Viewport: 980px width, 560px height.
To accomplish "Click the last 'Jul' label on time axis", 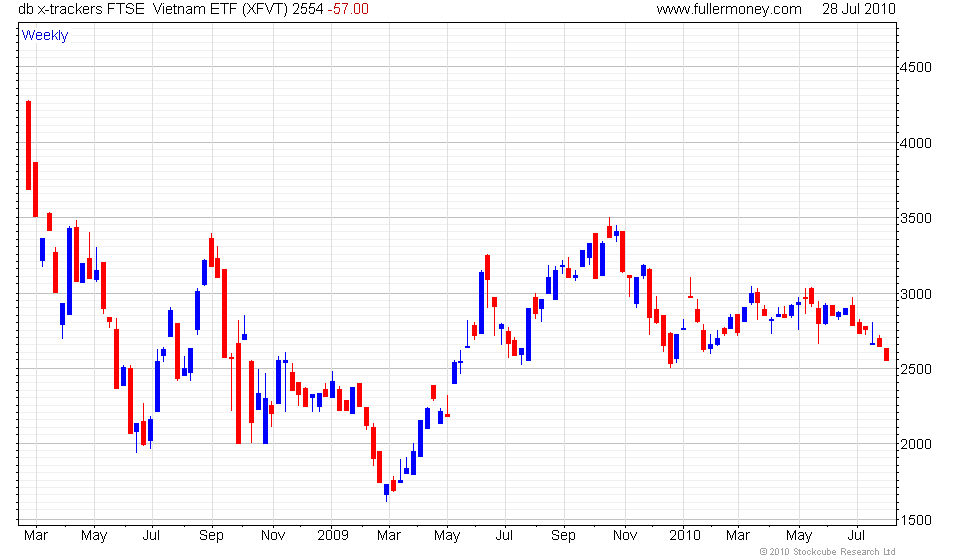I will tap(856, 536).
